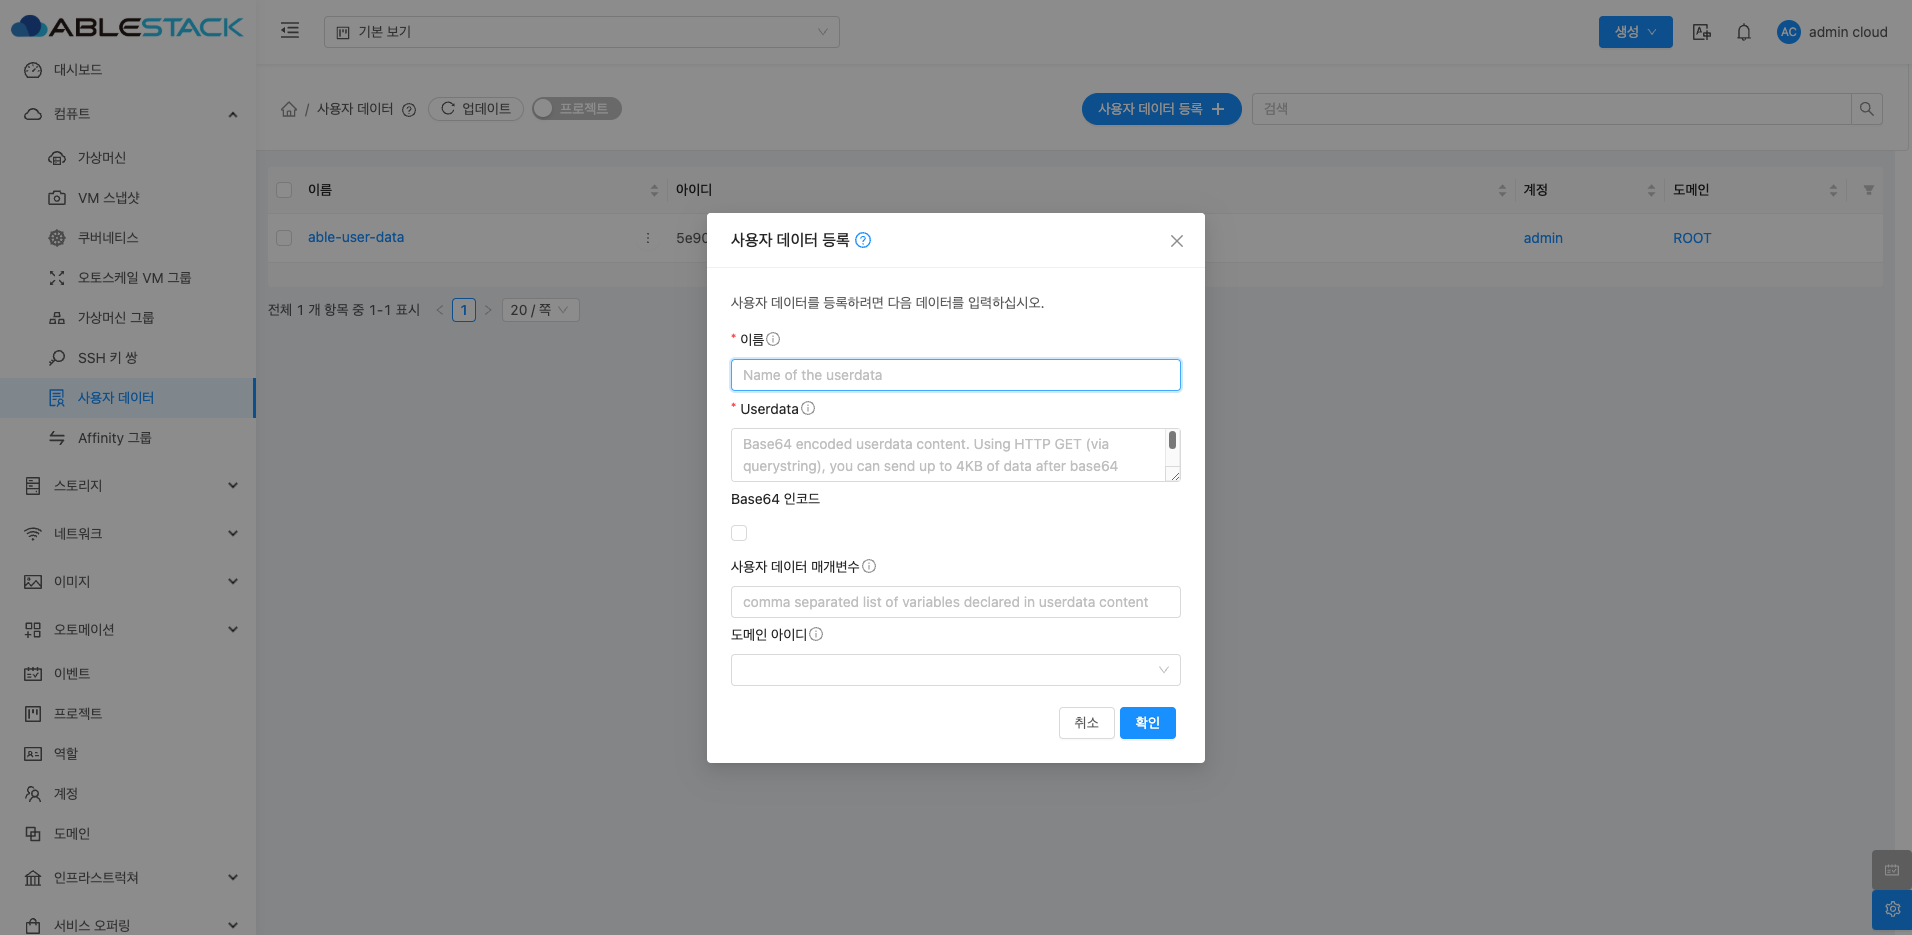Expand the 인프라스트럭쳐 menu section
The image size is (1912, 935).
(128, 878)
